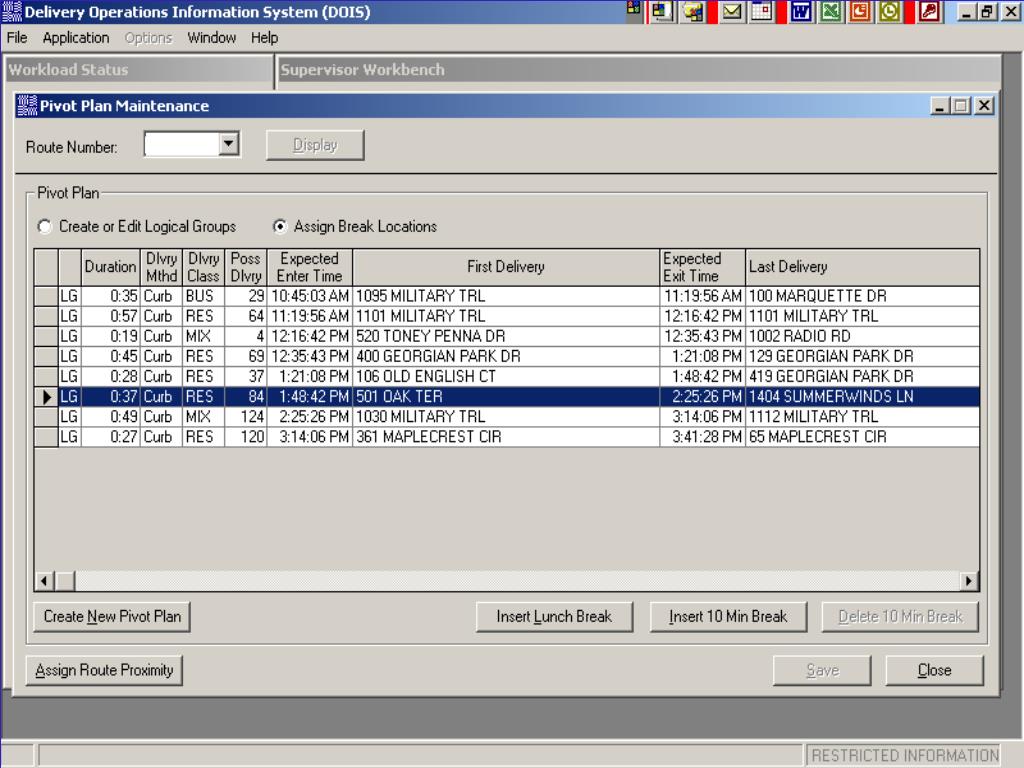Open the Help menu
Image resolution: width=1024 pixels, height=768 pixels.
point(264,38)
